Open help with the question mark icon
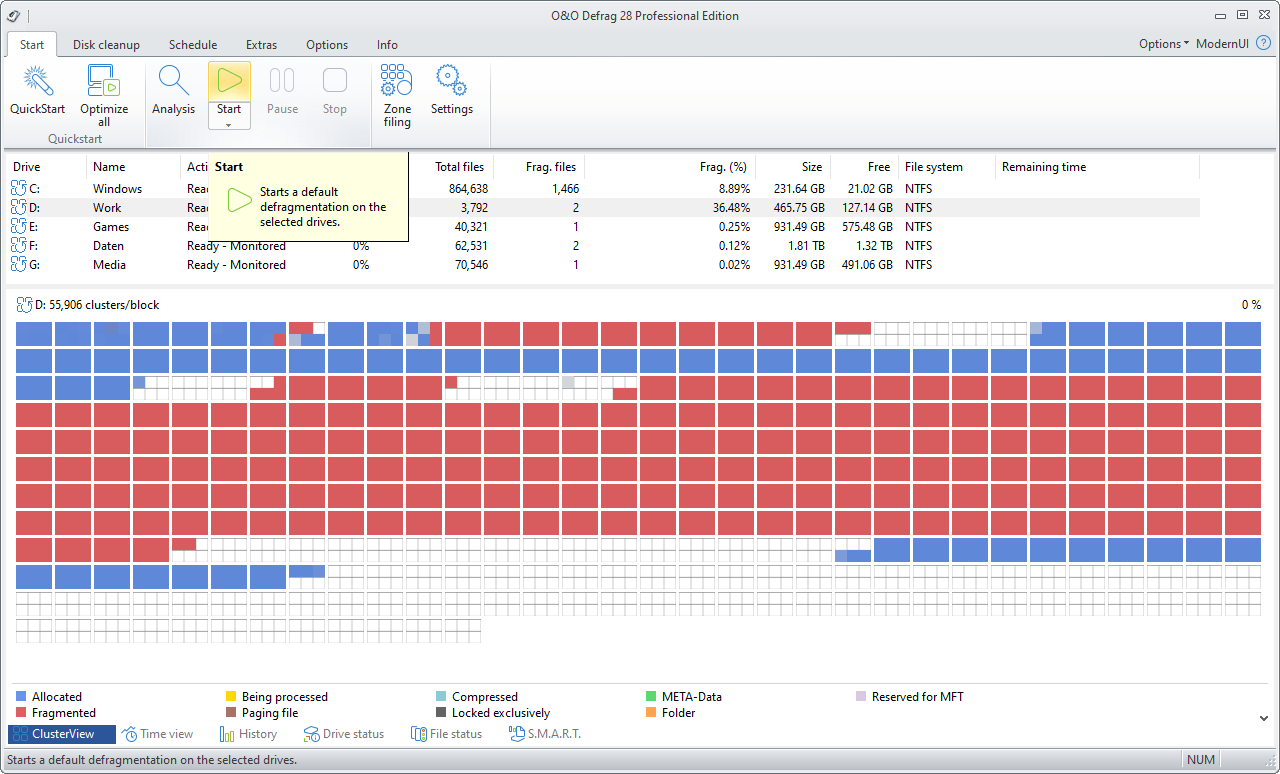The width and height of the screenshot is (1280, 774). [1263, 43]
